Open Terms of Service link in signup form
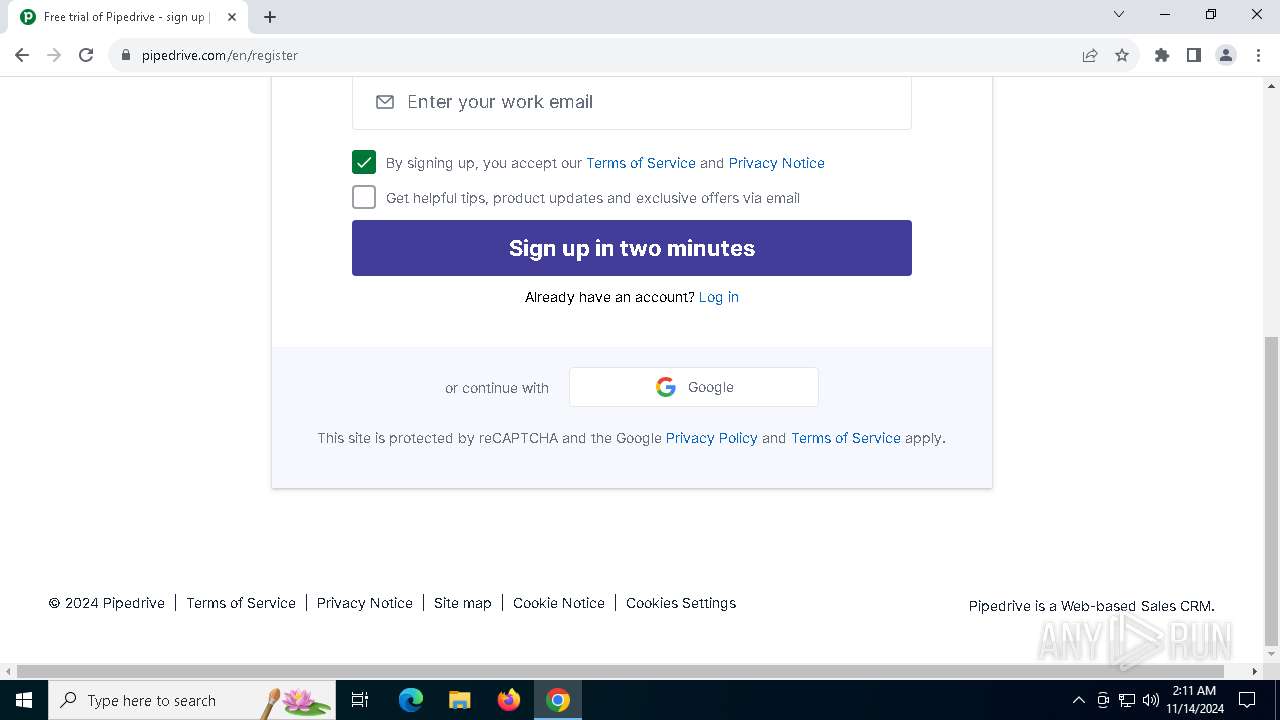The width and height of the screenshot is (1280, 720). (641, 163)
